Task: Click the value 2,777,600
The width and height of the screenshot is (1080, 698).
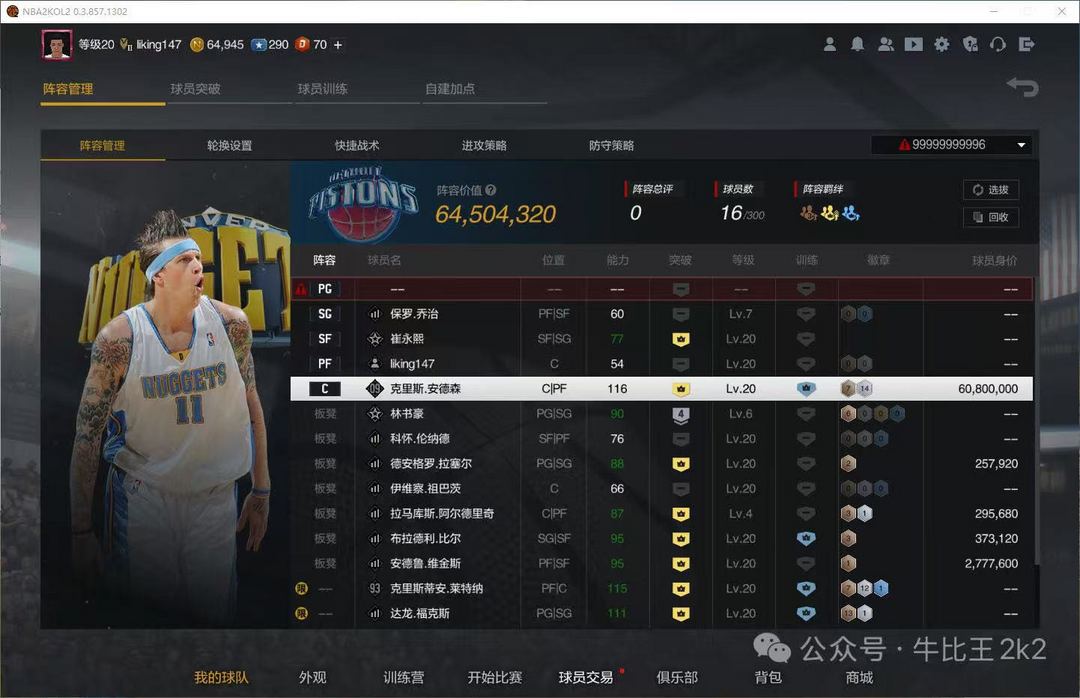Action: (x=991, y=564)
